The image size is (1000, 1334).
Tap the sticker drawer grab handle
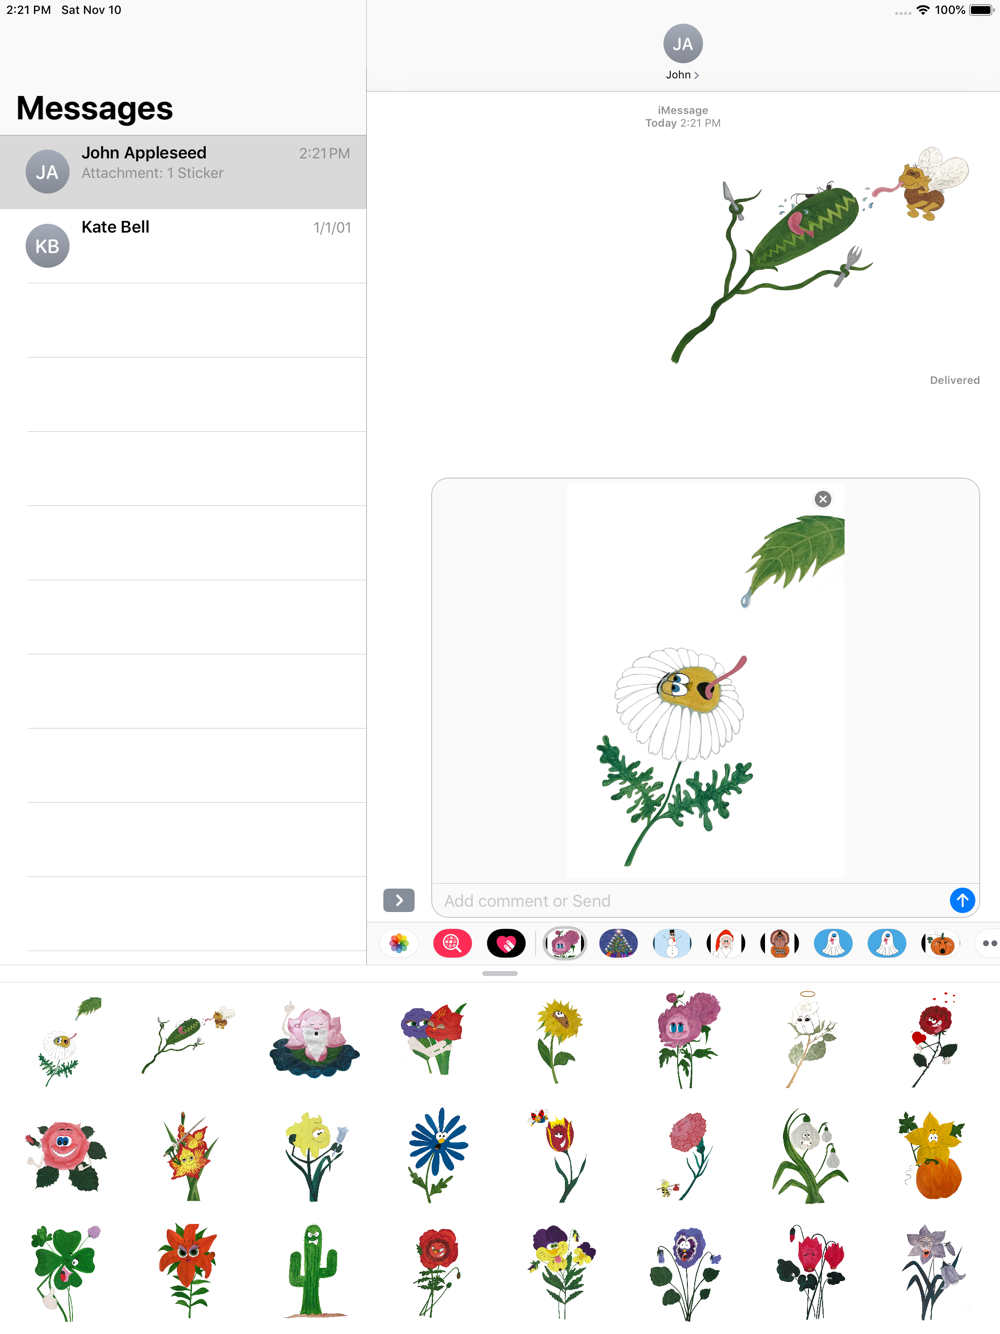(x=500, y=973)
